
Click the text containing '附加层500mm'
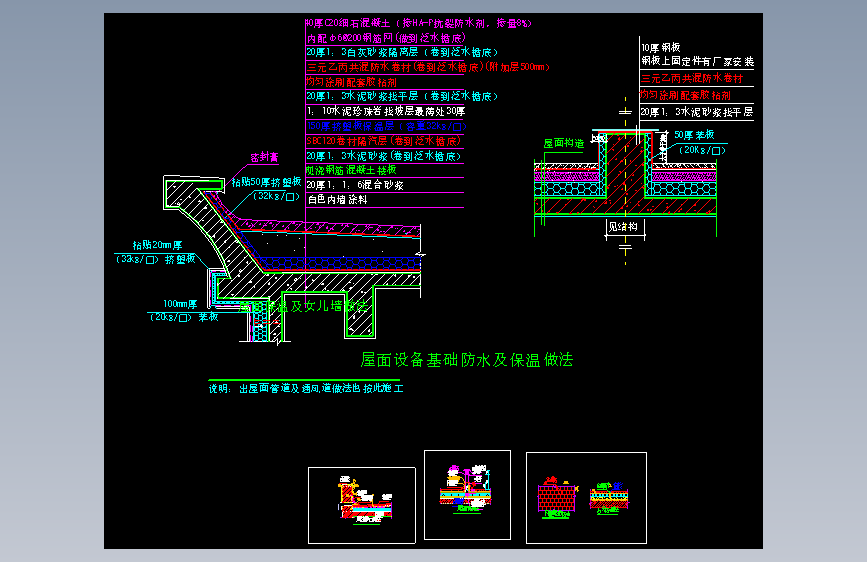[428, 67]
